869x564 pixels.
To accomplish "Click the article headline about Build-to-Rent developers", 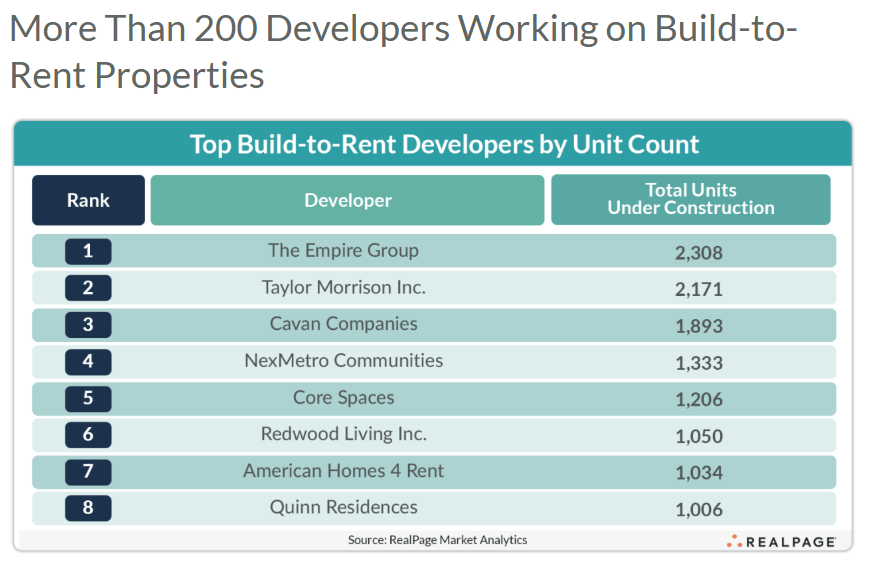I will point(403,51).
